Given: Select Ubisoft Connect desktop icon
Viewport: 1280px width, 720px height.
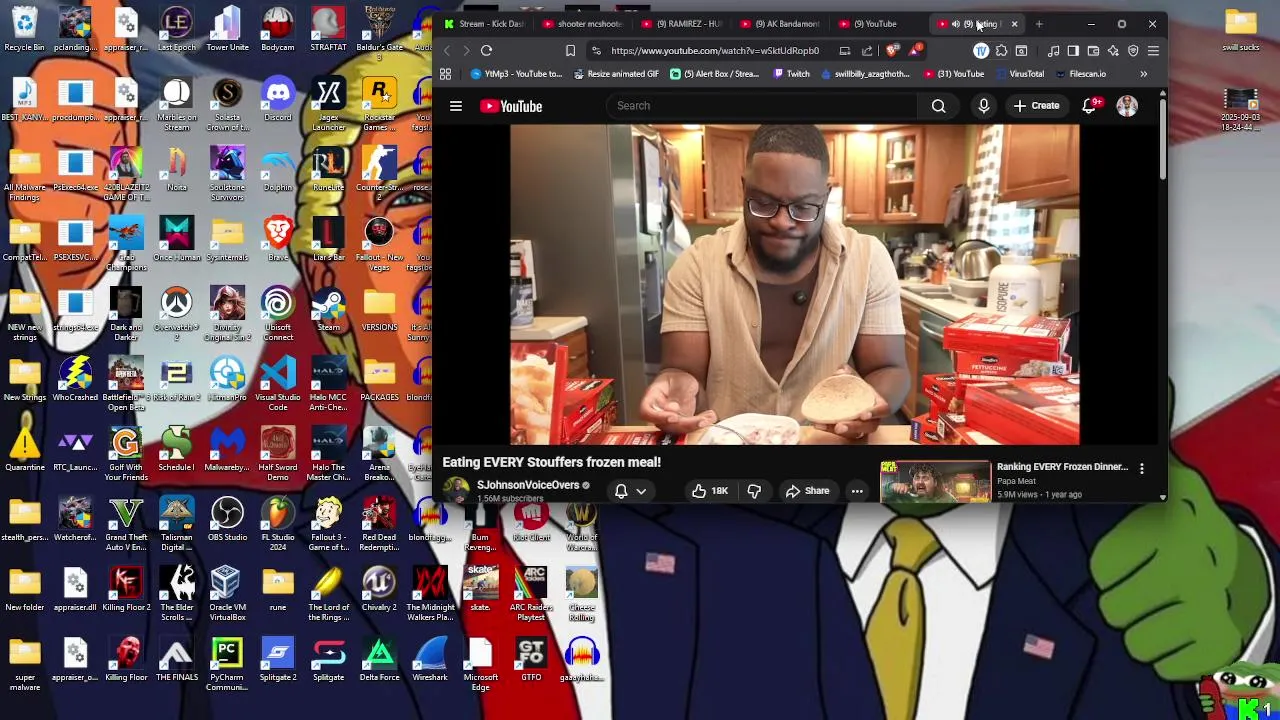Looking at the screenshot, I should (x=278, y=314).
